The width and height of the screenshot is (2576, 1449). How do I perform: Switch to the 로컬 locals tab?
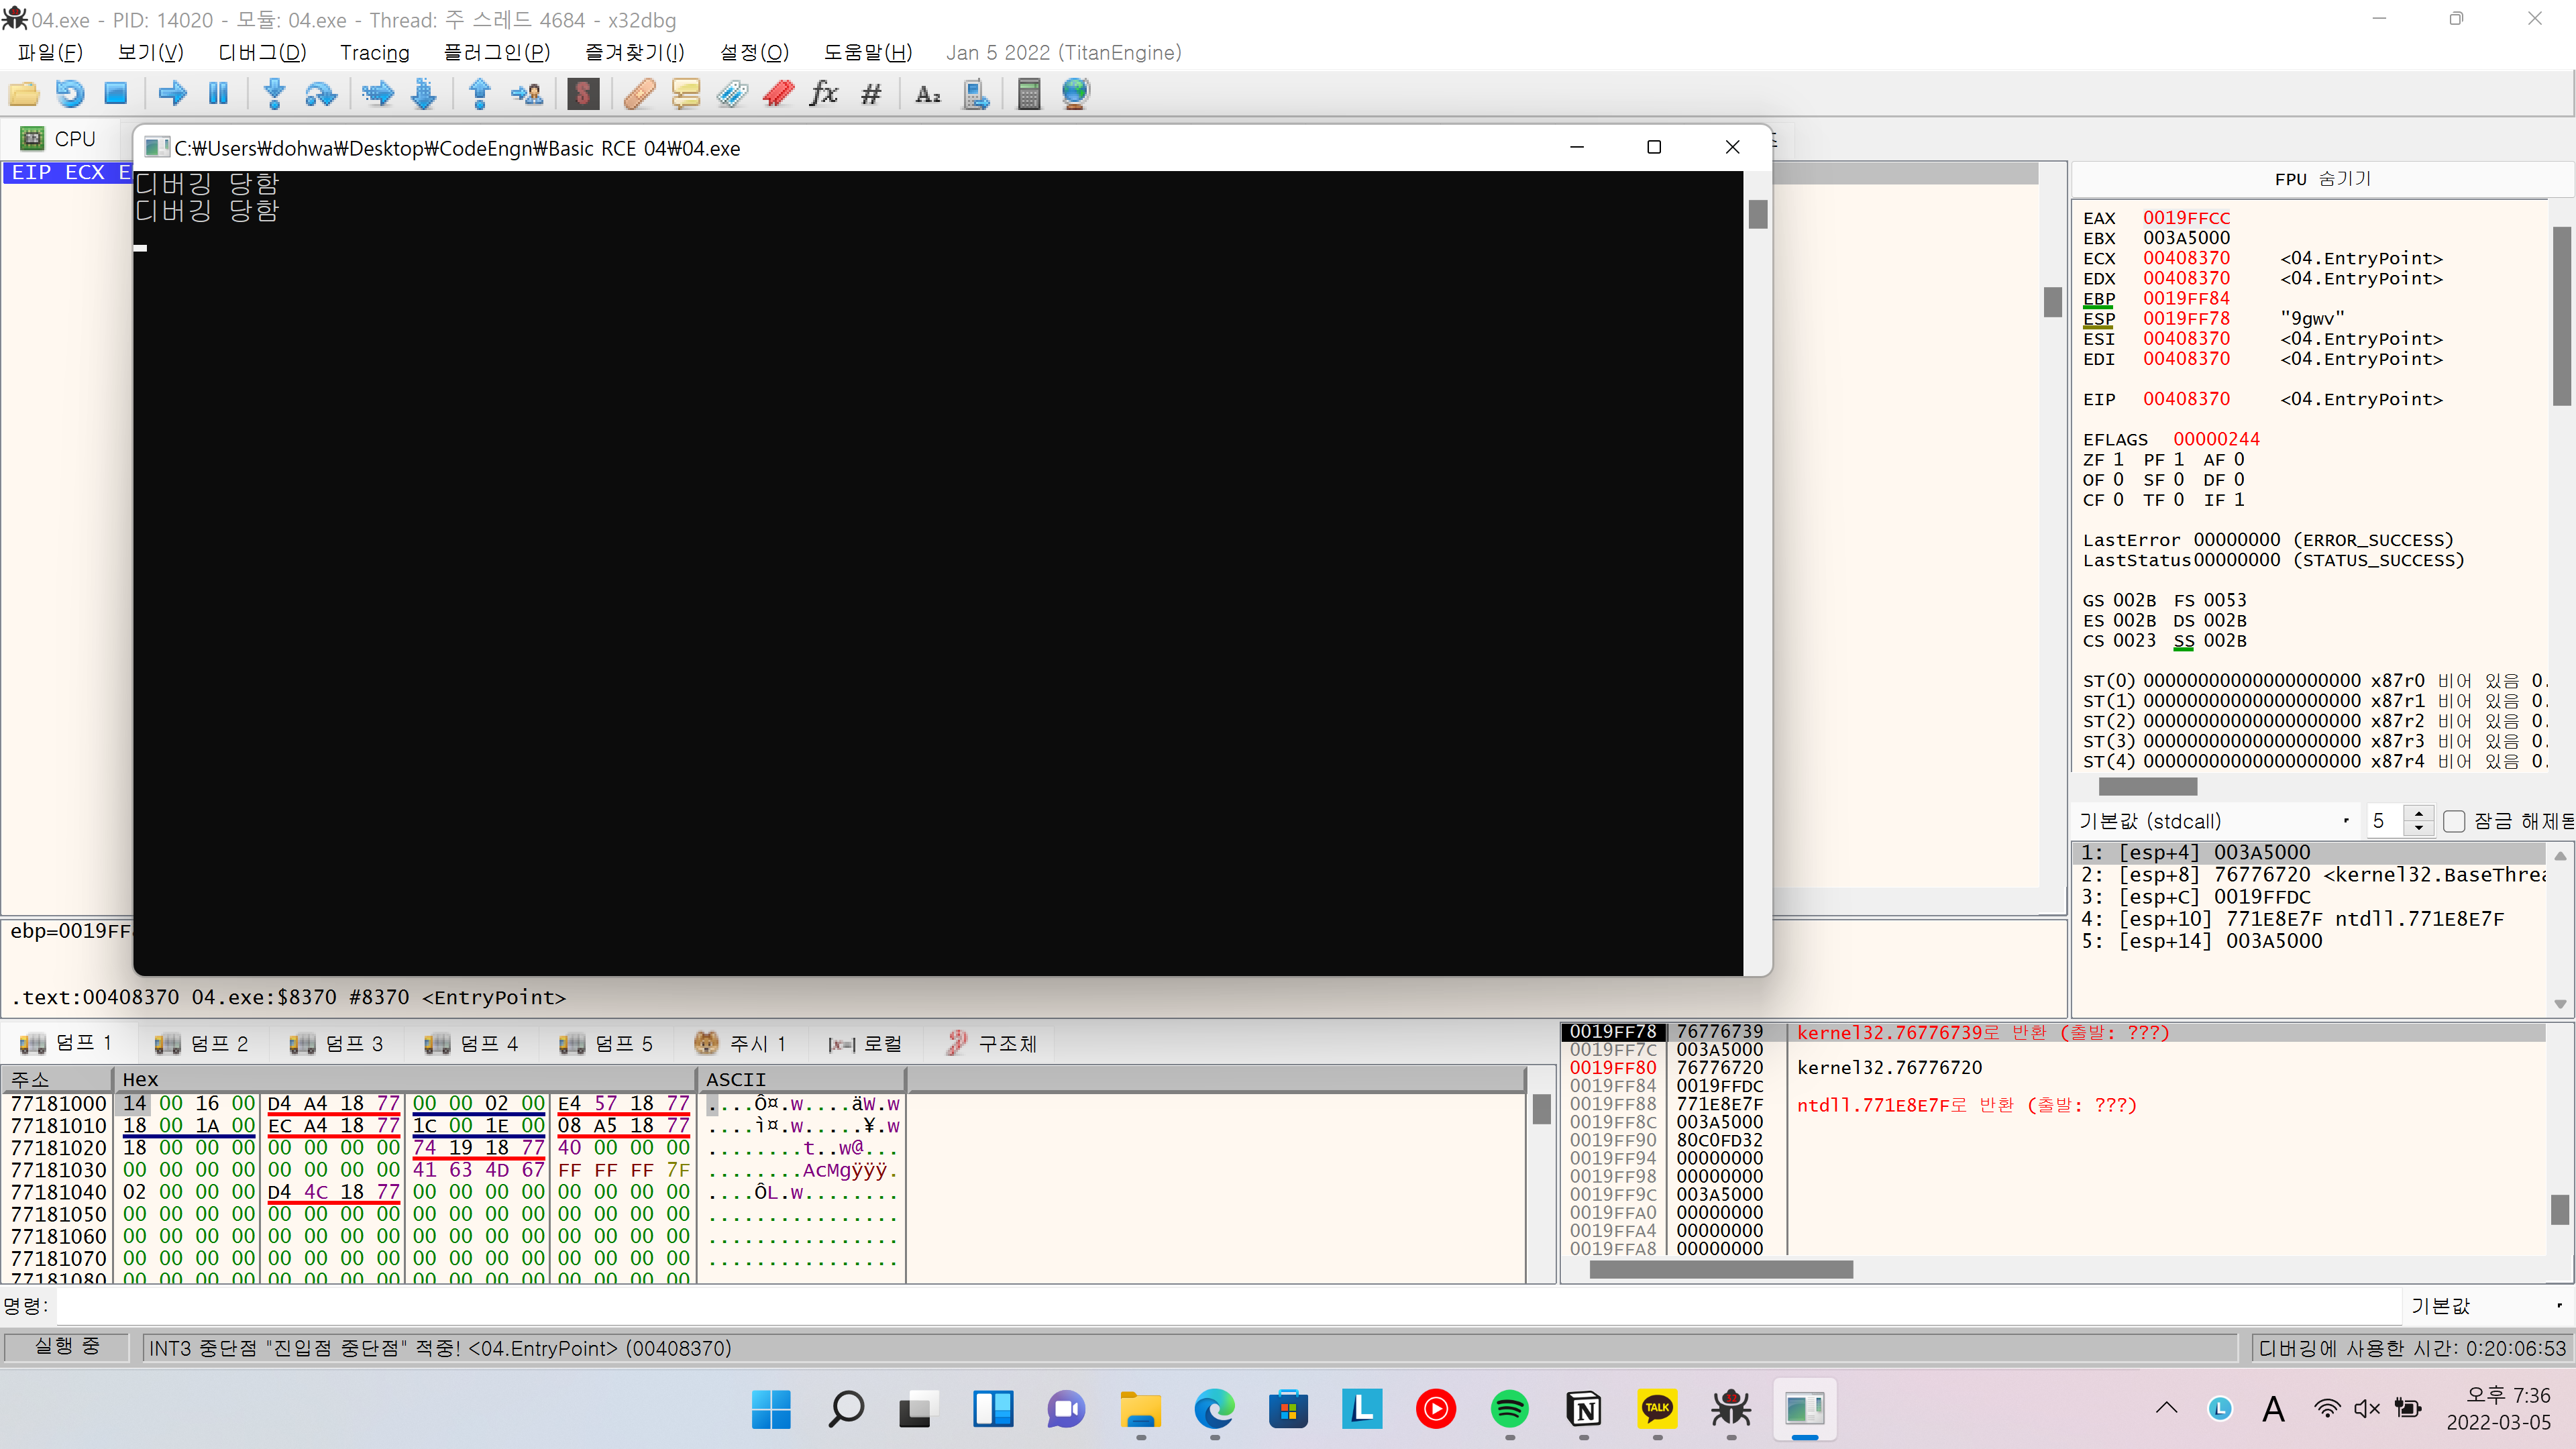pyautogui.click(x=865, y=1043)
